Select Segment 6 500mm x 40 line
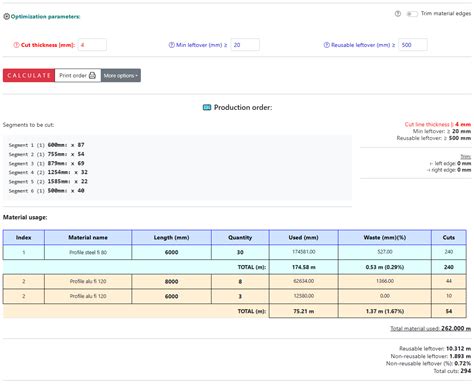This screenshot has width=474, height=385. (x=46, y=191)
